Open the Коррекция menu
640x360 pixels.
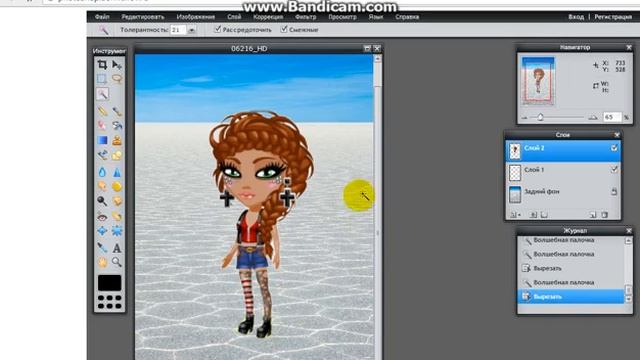click(x=268, y=17)
